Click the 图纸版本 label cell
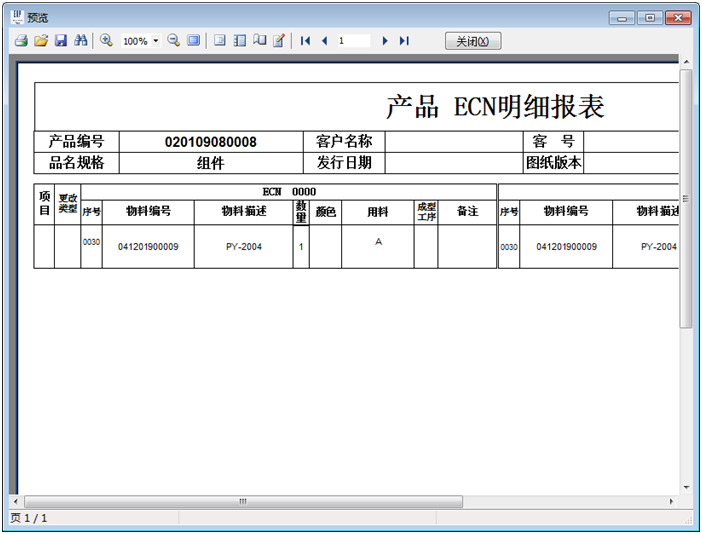Screen dimensions: 702x534 553,162
